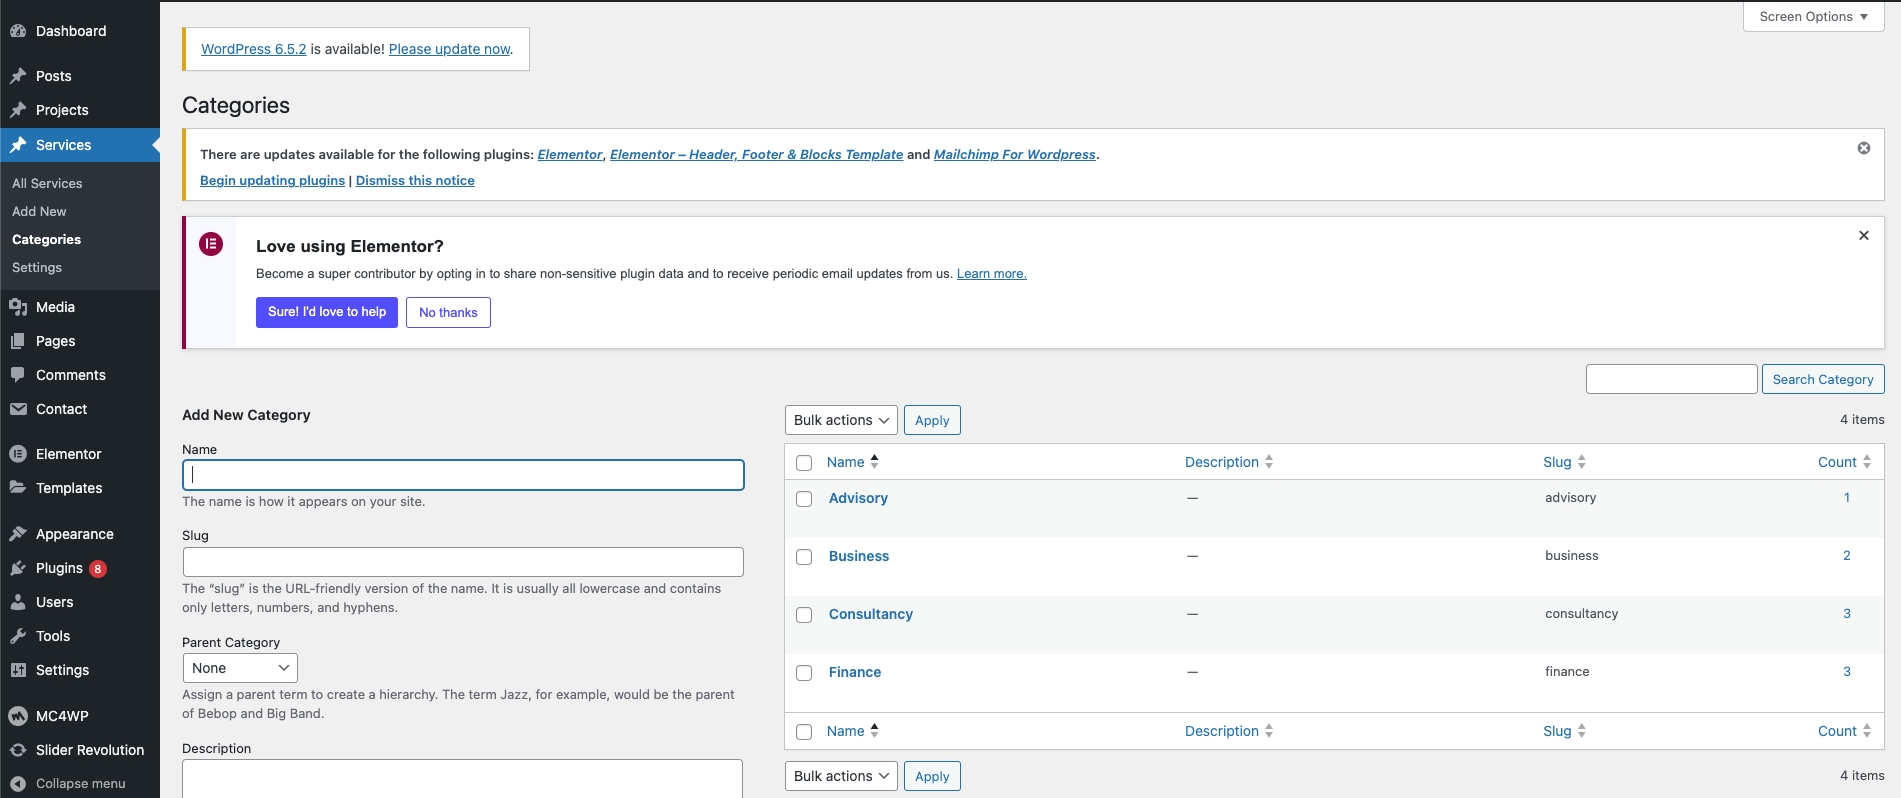1901x798 pixels.
Task: Select the Finance category checkbox
Action: point(804,673)
